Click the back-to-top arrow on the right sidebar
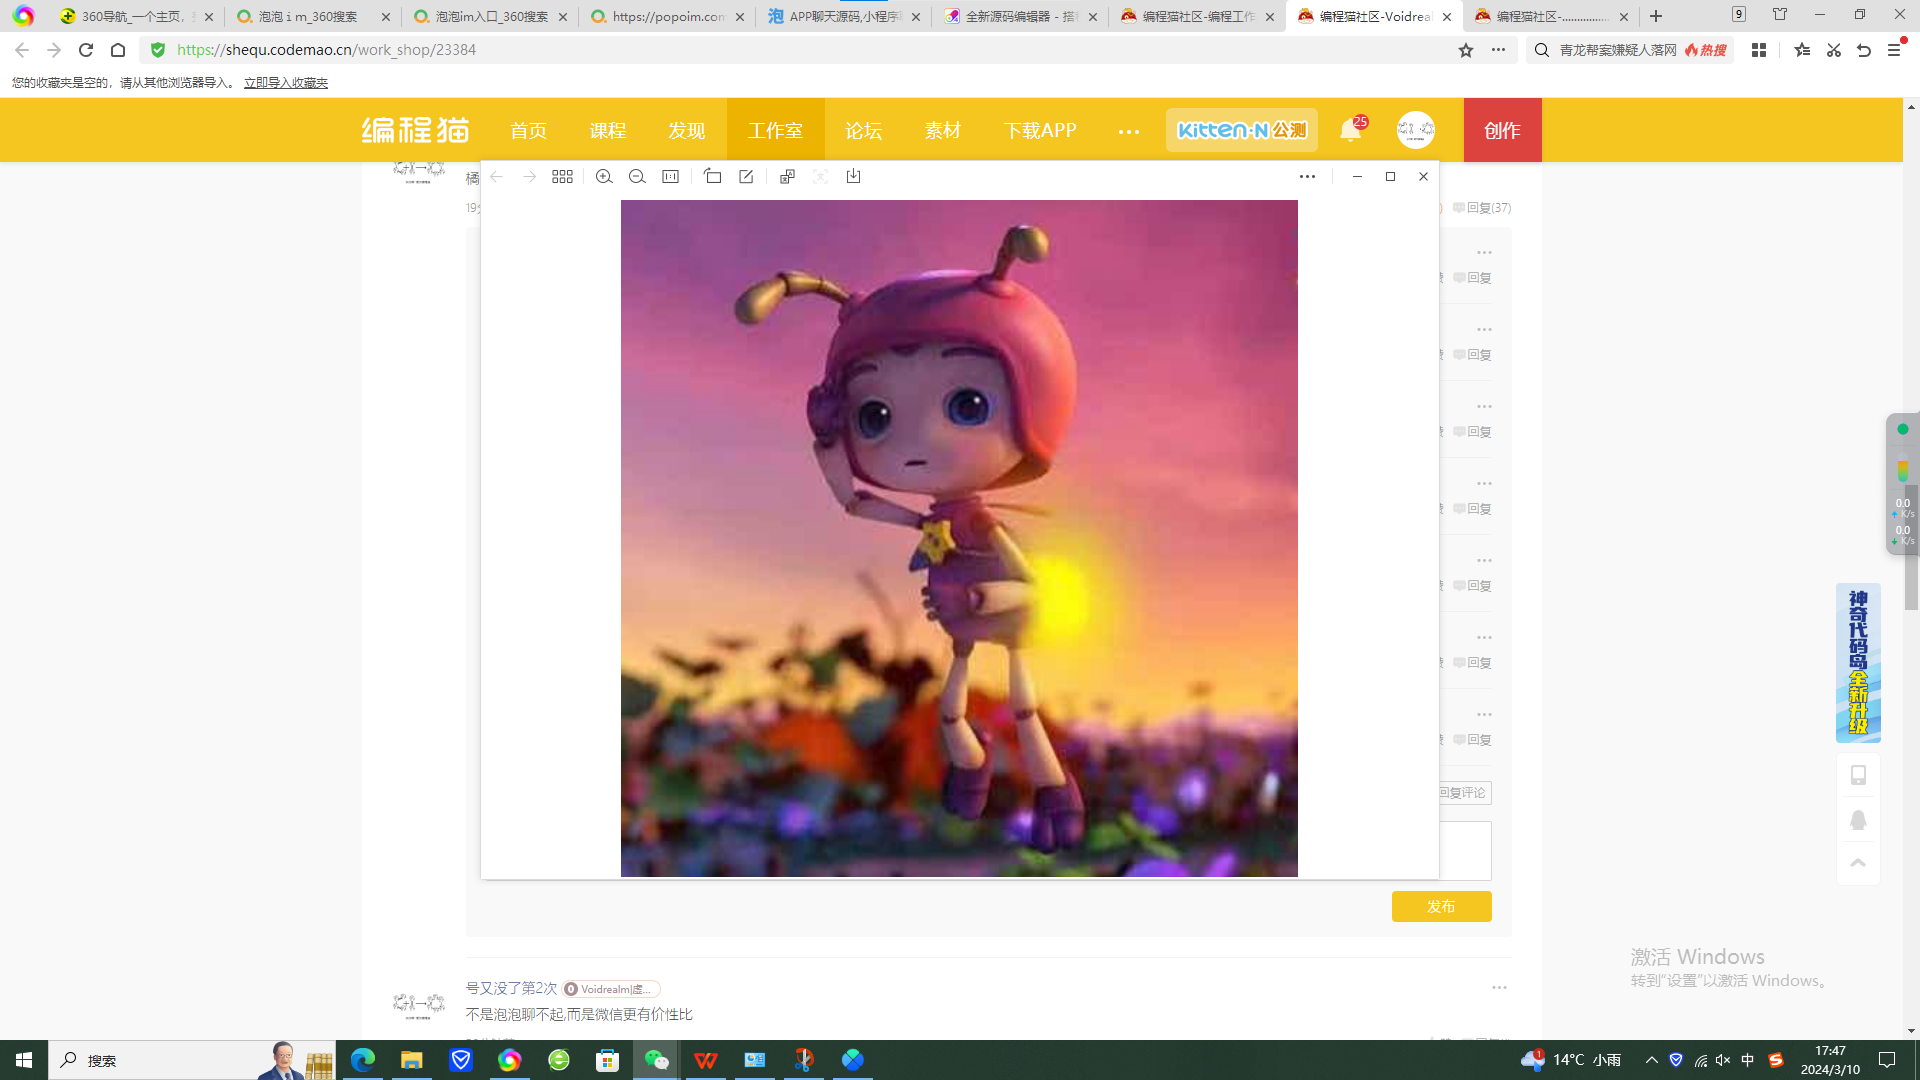Screen dimensions: 1920x1080 click(1858, 863)
